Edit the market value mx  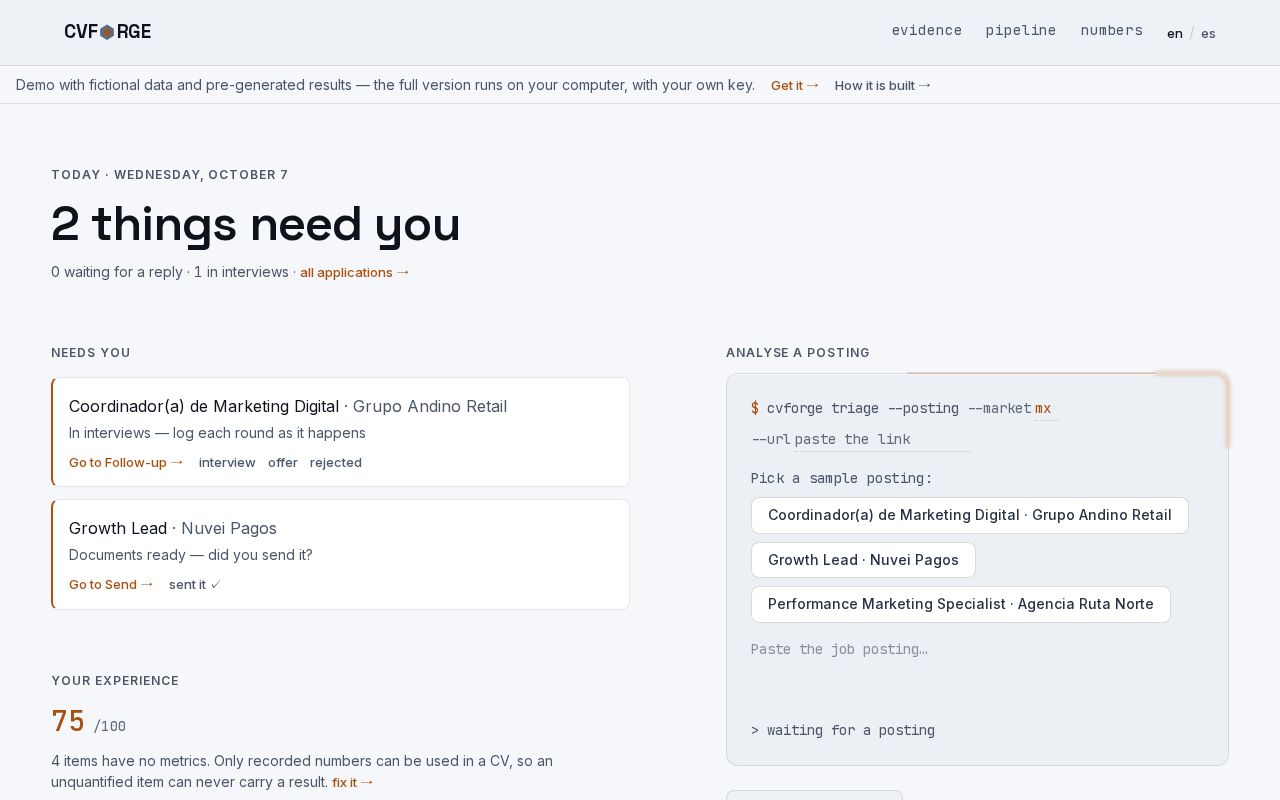tap(1045, 408)
